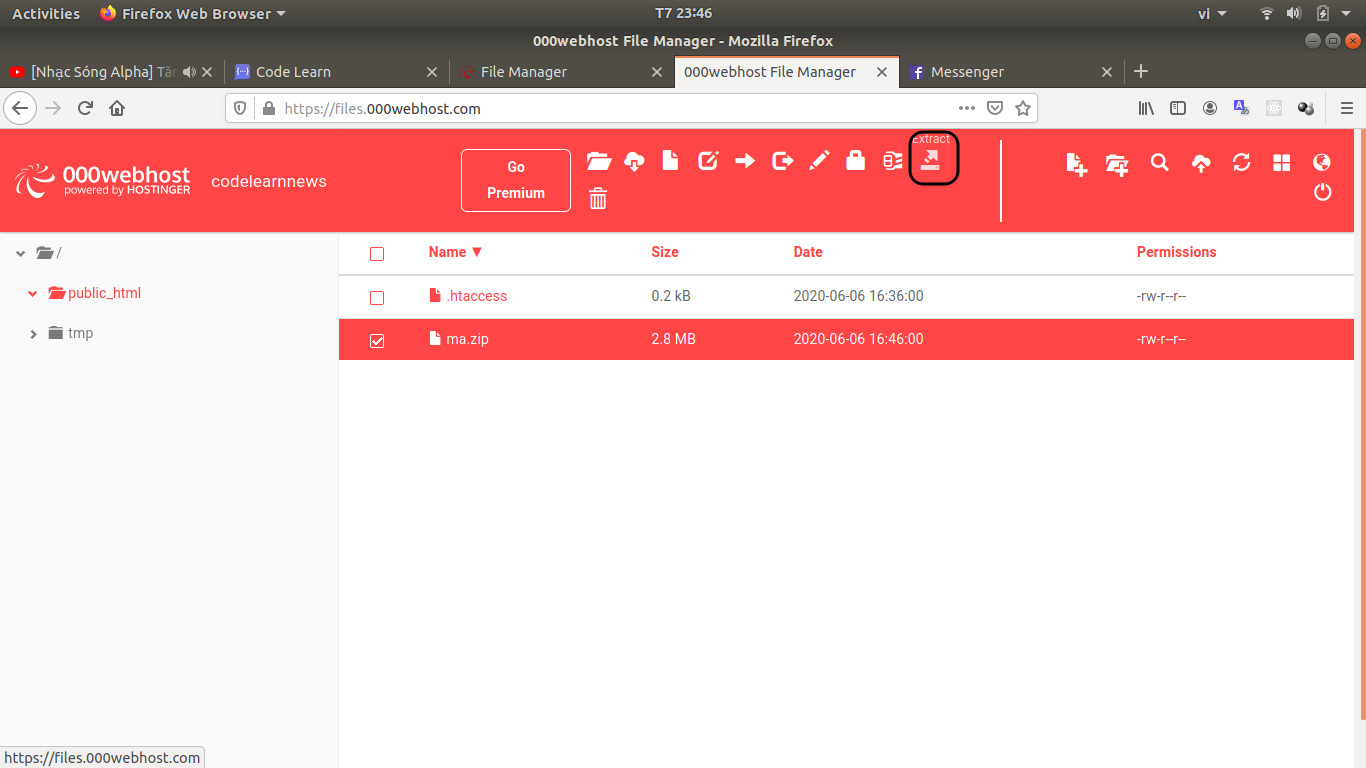Refresh the file list
This screenshot has height=768, width=1366.
point(1242,162)
